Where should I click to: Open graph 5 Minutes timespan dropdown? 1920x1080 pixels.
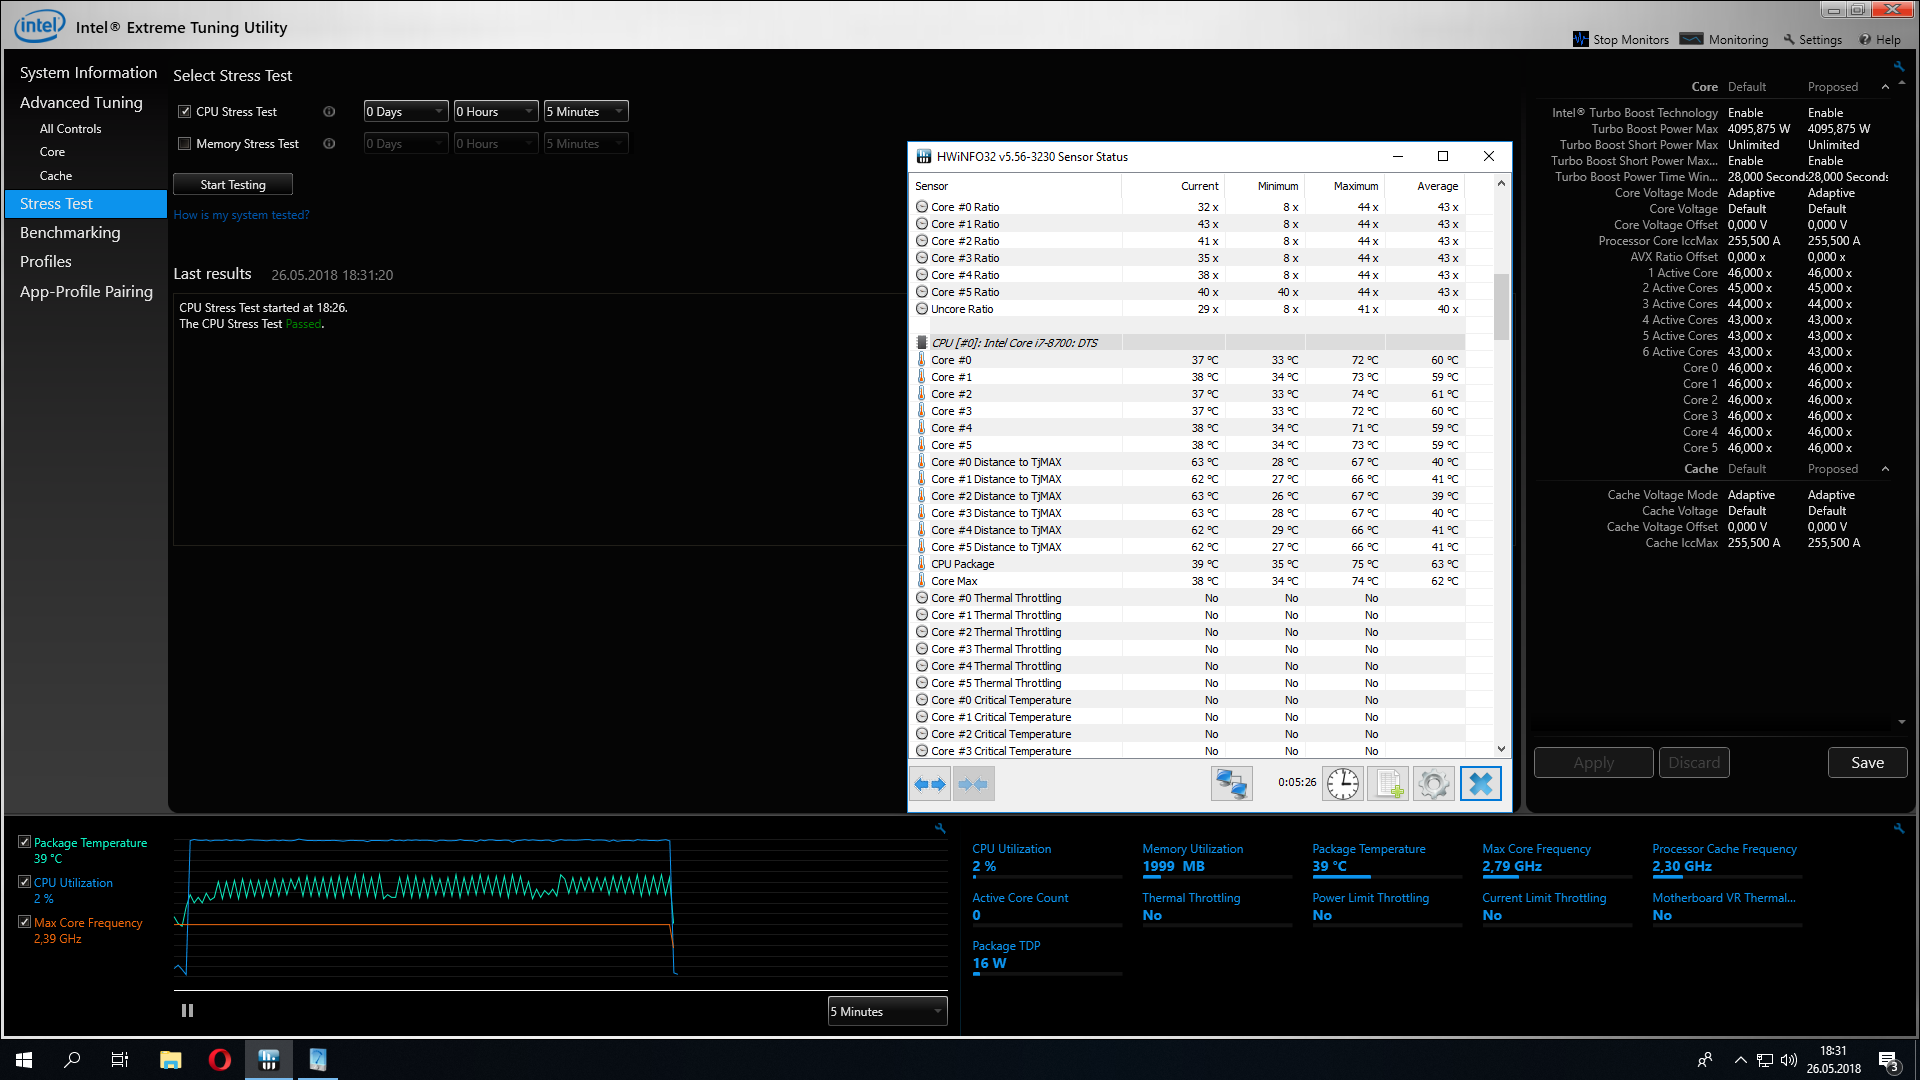point(887,1012)
